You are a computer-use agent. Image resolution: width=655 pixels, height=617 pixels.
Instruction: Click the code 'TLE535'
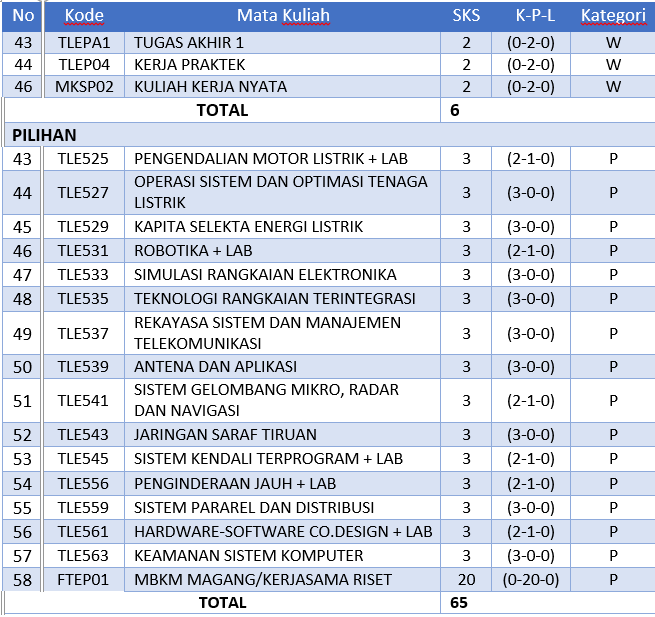(x=83, y=299)
